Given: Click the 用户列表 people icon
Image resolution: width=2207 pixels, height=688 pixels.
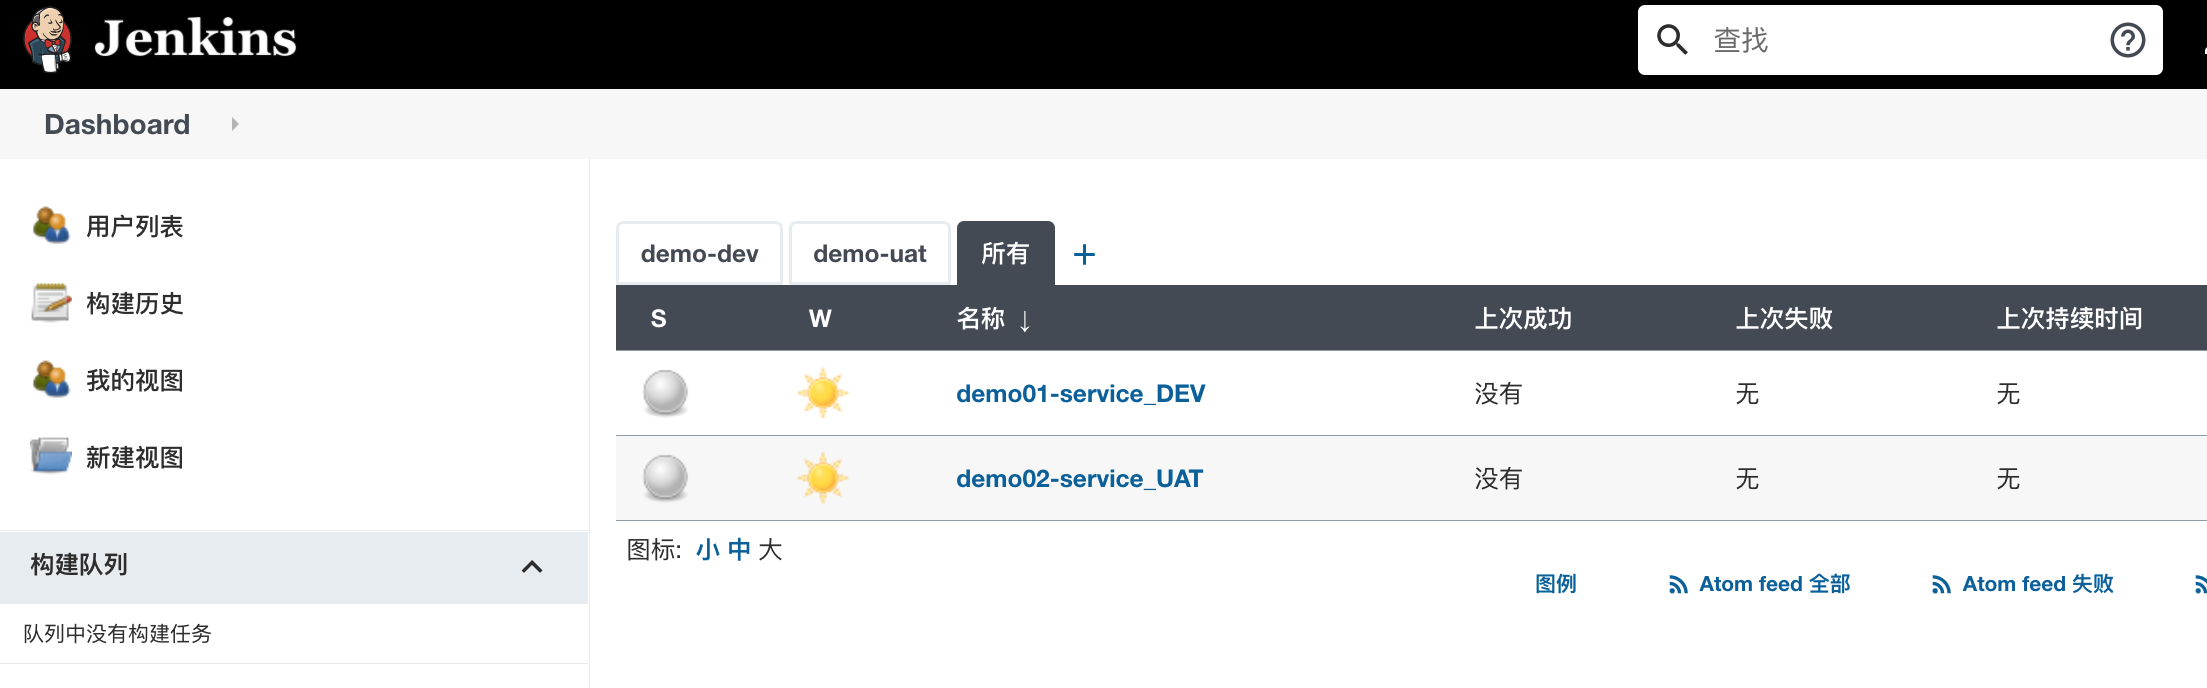Looking at the screenshot, I should (x=51, y=226).
